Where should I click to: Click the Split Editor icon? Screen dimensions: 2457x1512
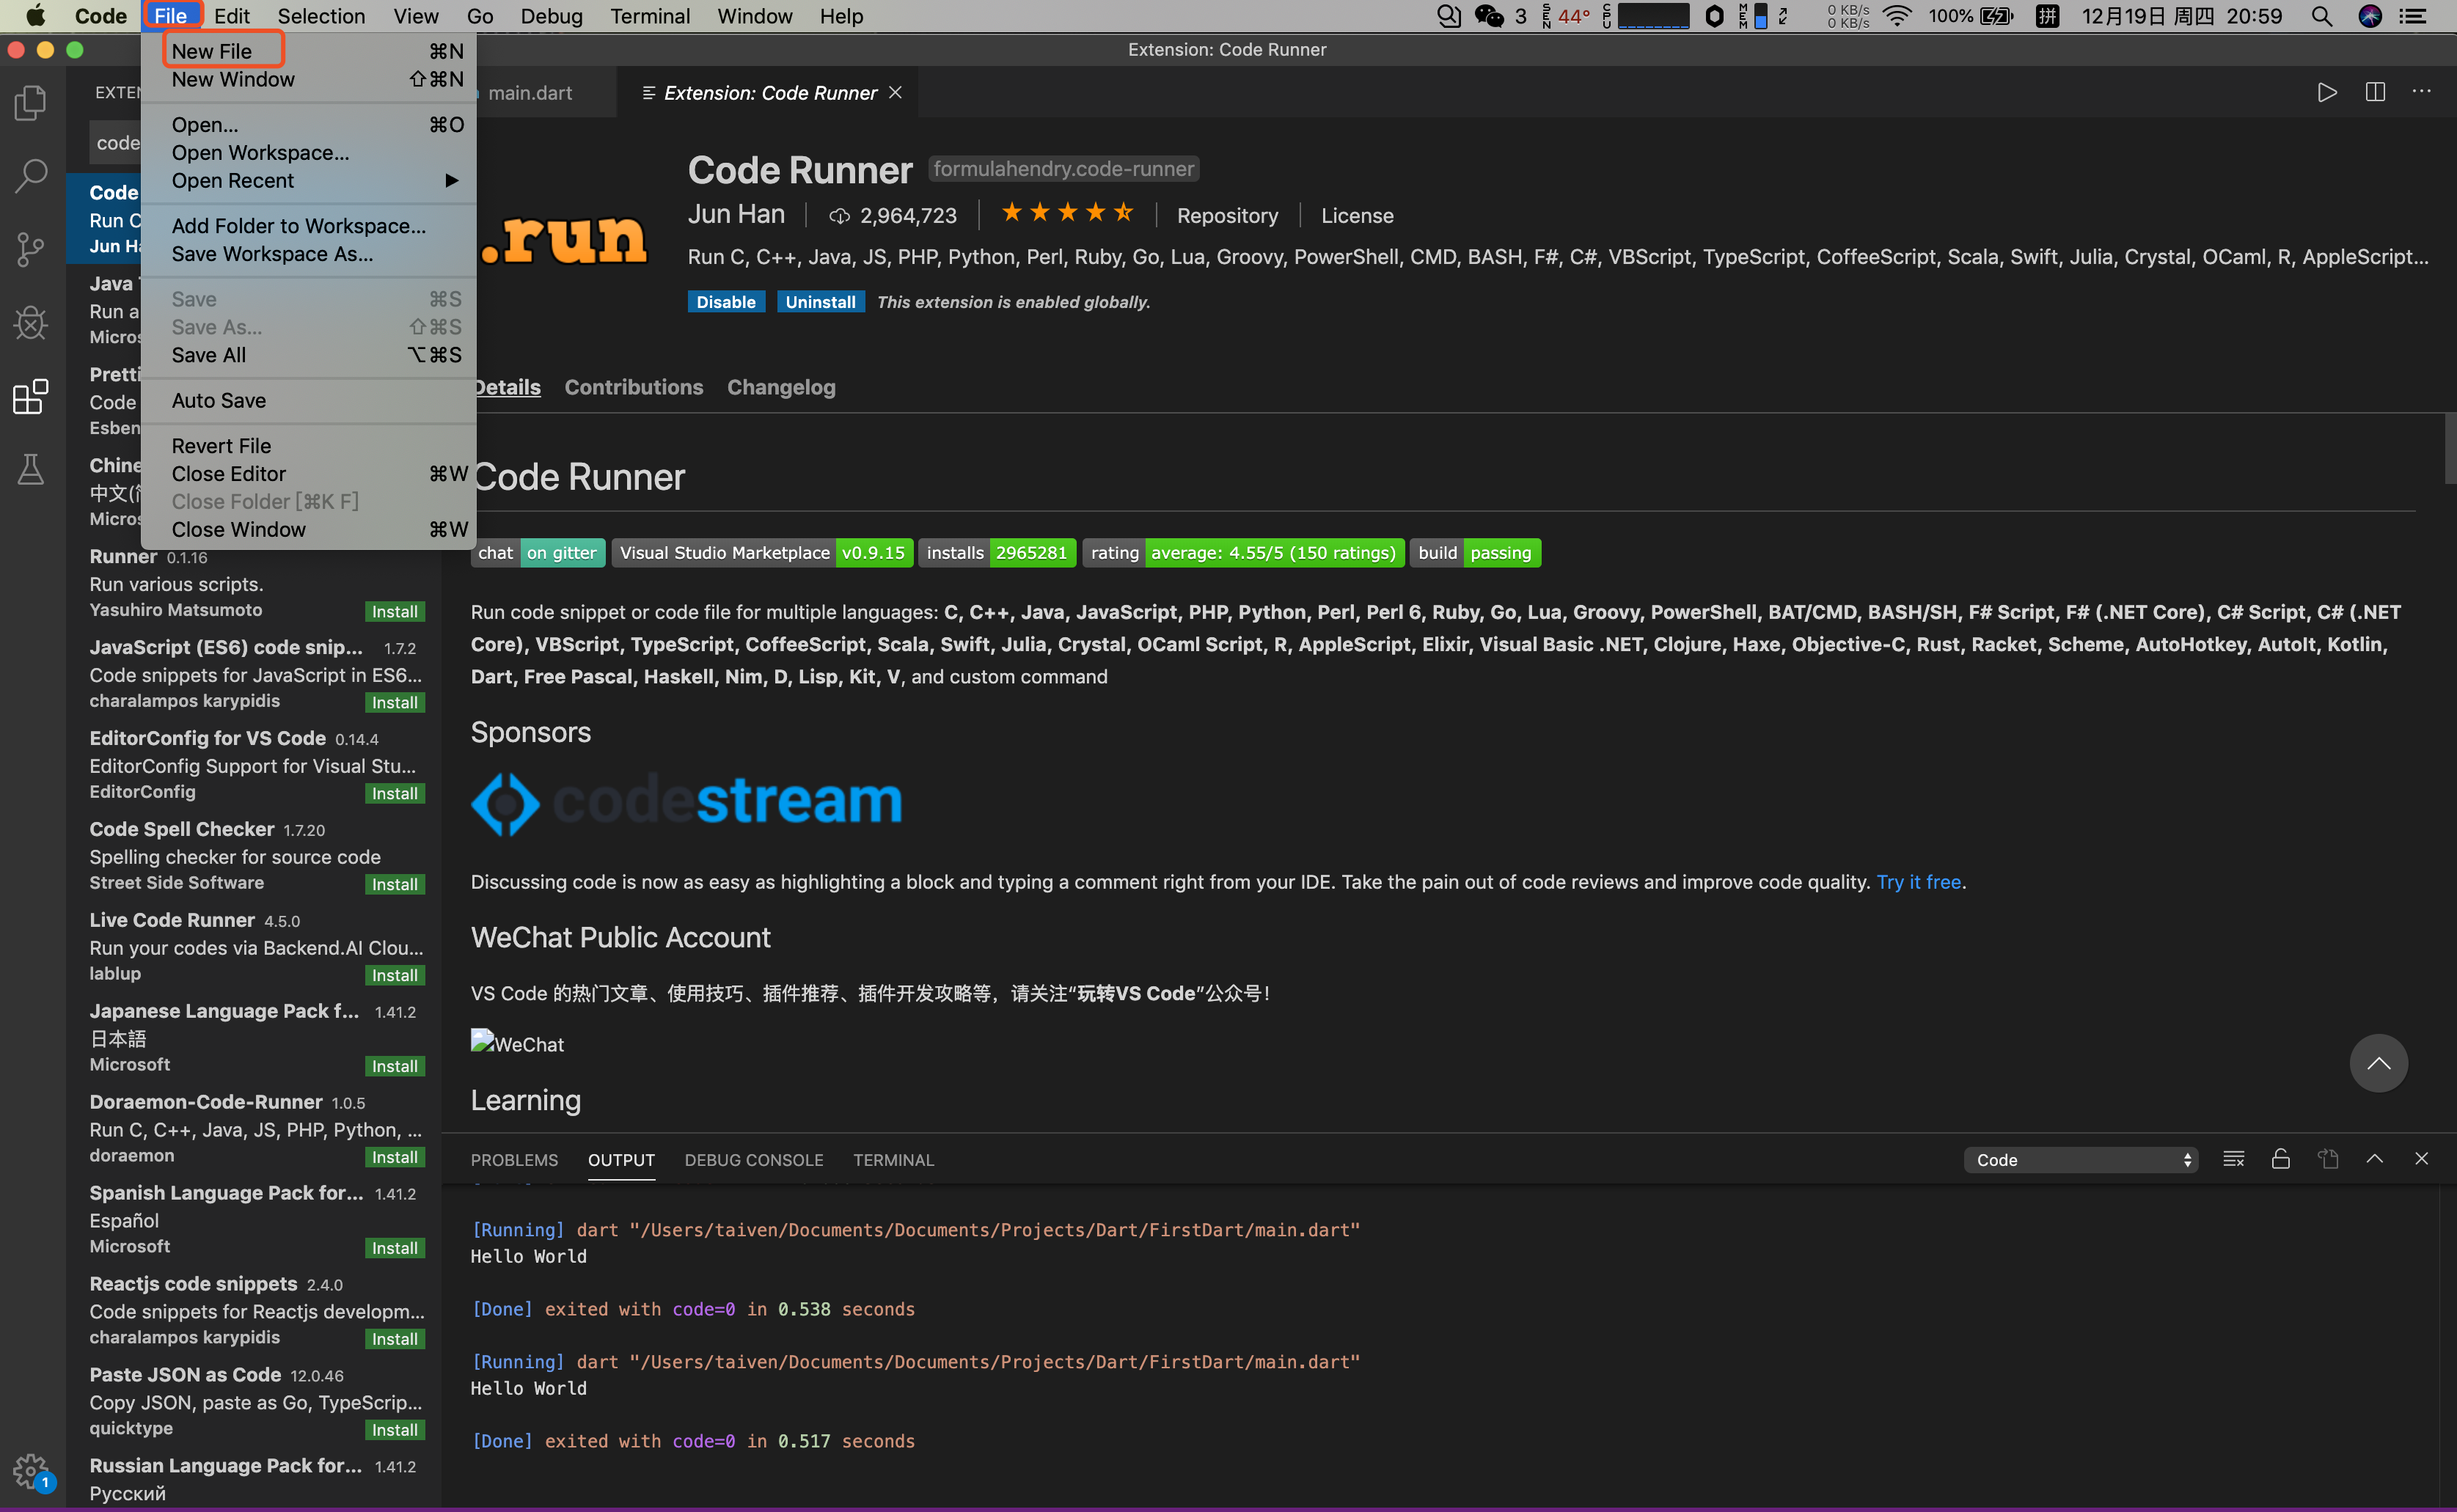coord(2375,92)
